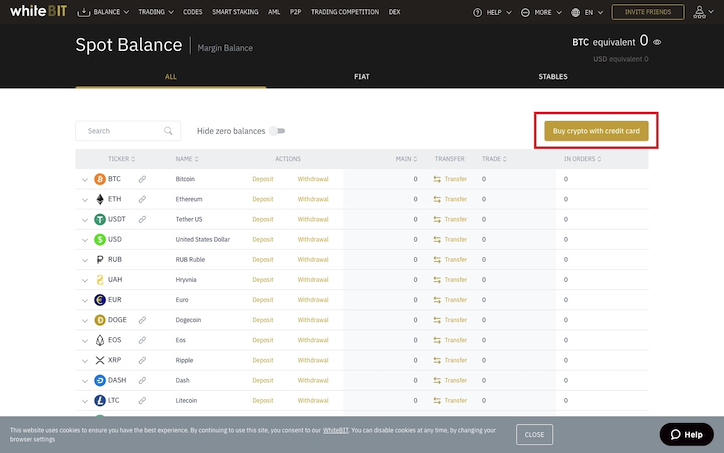This screenshot has height=453, width=724.
Task: Expand the BTC row chevron
Action: tap(84, 180)
